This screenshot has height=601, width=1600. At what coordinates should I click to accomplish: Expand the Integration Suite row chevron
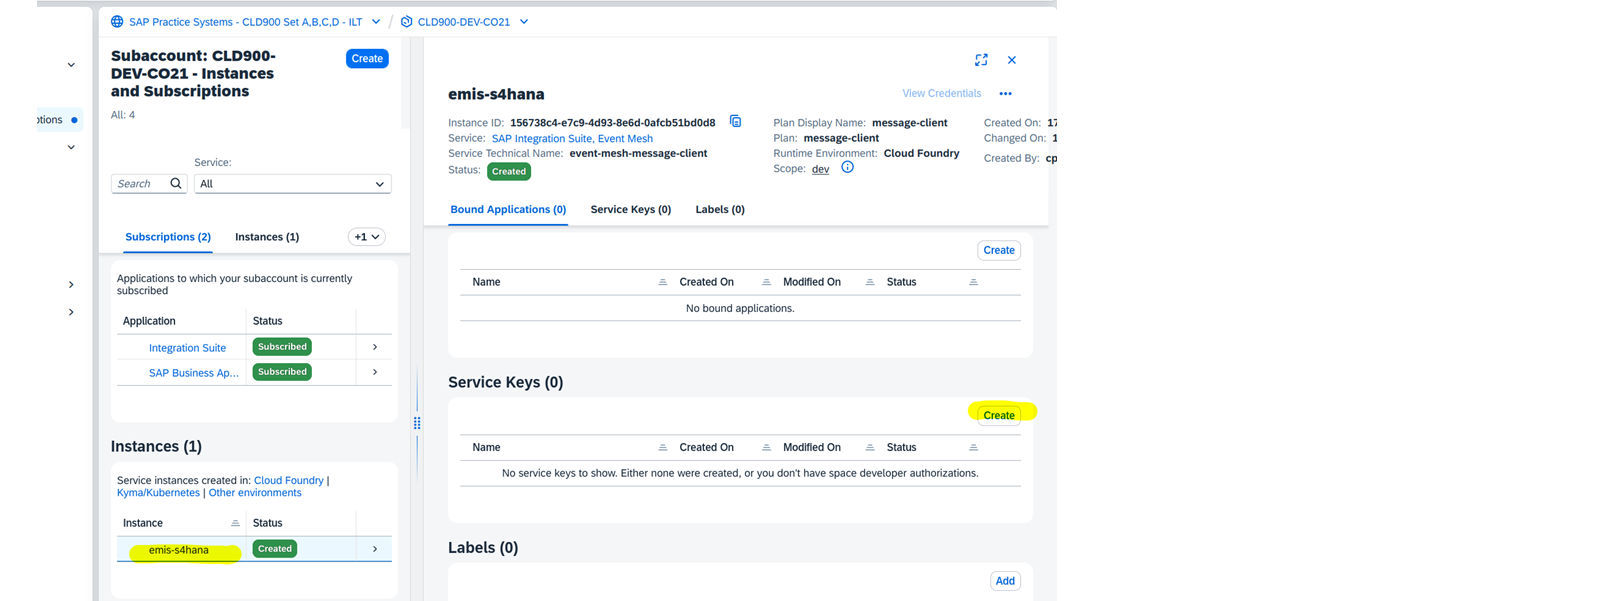pos(375,347)
